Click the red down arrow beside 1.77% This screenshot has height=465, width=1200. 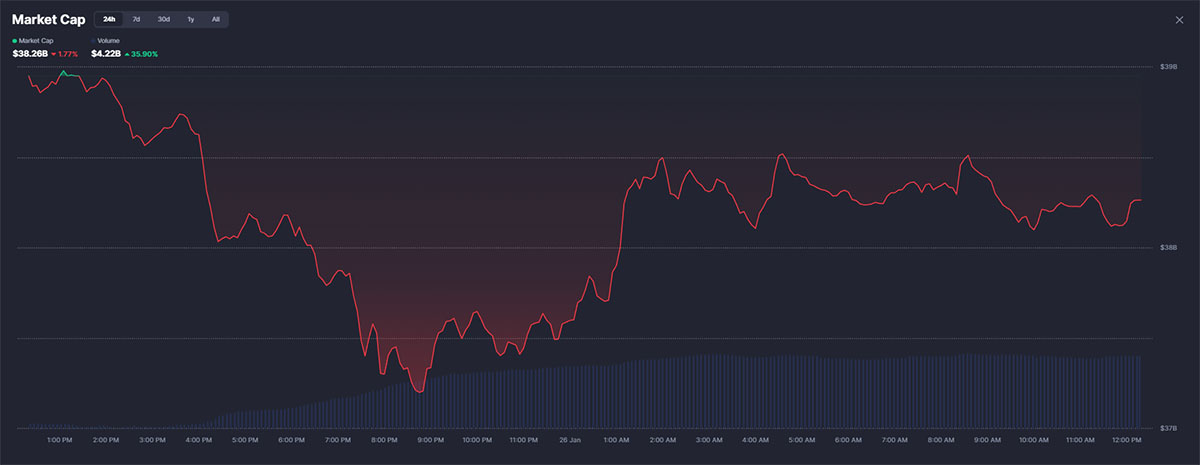[53, 54]
